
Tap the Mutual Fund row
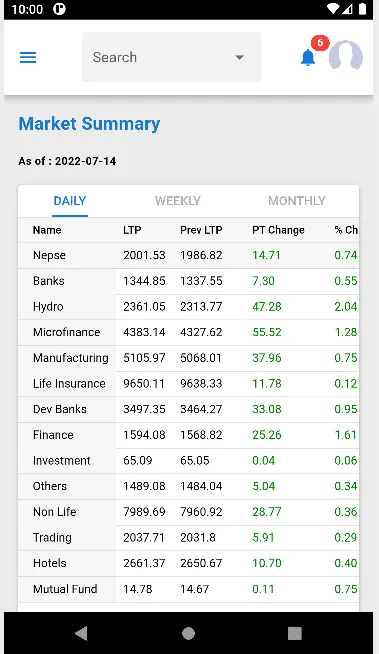tap(188, 589)
